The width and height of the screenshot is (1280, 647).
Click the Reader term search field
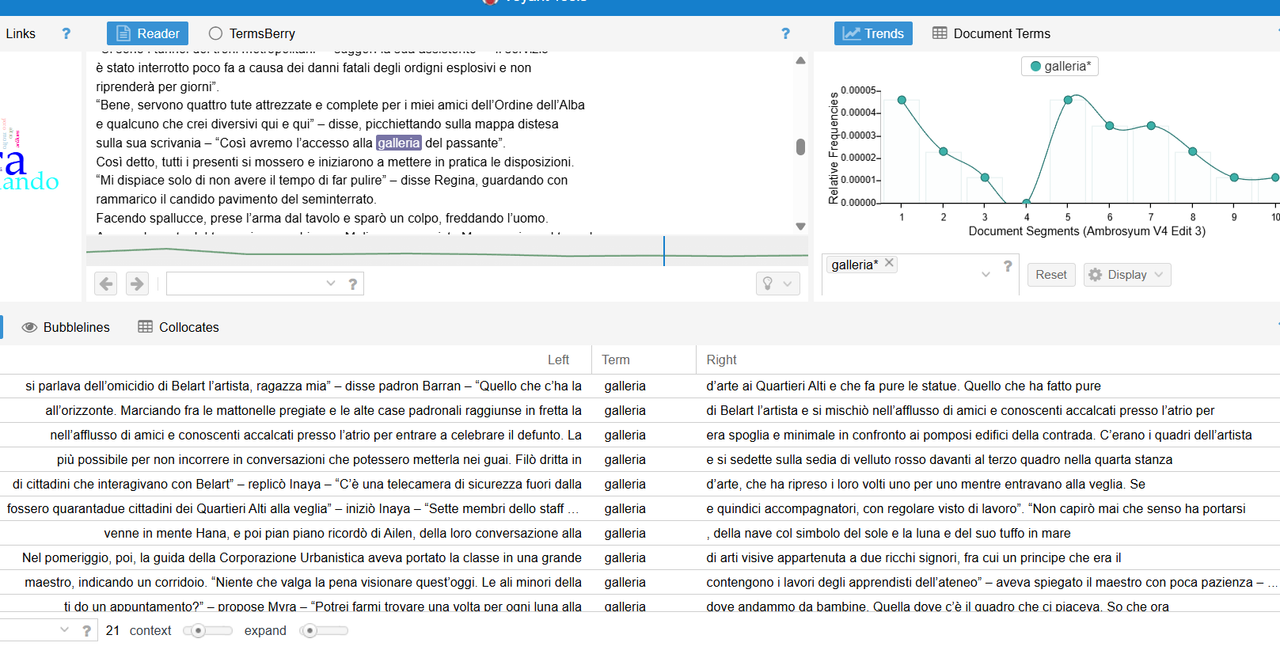[246, 284]
